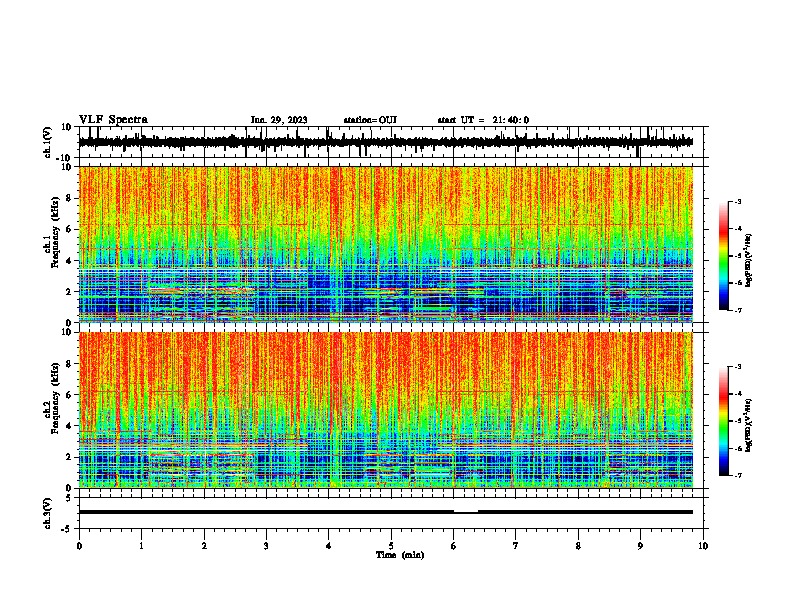Click the ch.2 spectrogram color scale bar
This screenshot has height=612, width=792.
click(x=724, y=421)
